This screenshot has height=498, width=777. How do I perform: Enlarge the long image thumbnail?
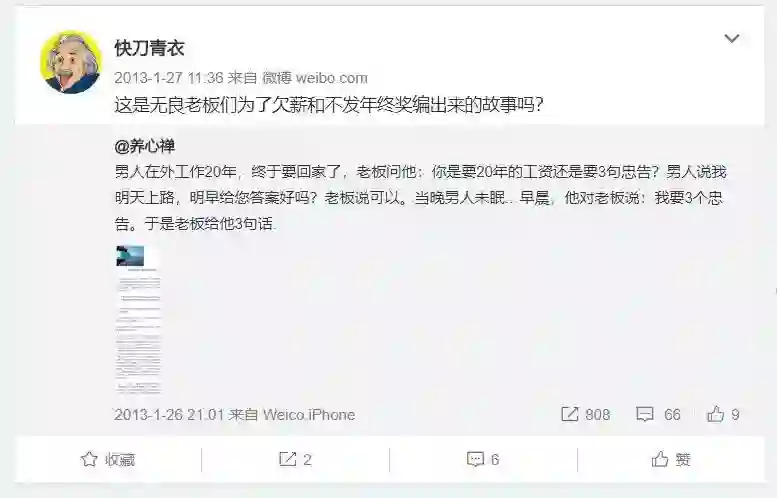pyautogui.click(x=138, y=319)
